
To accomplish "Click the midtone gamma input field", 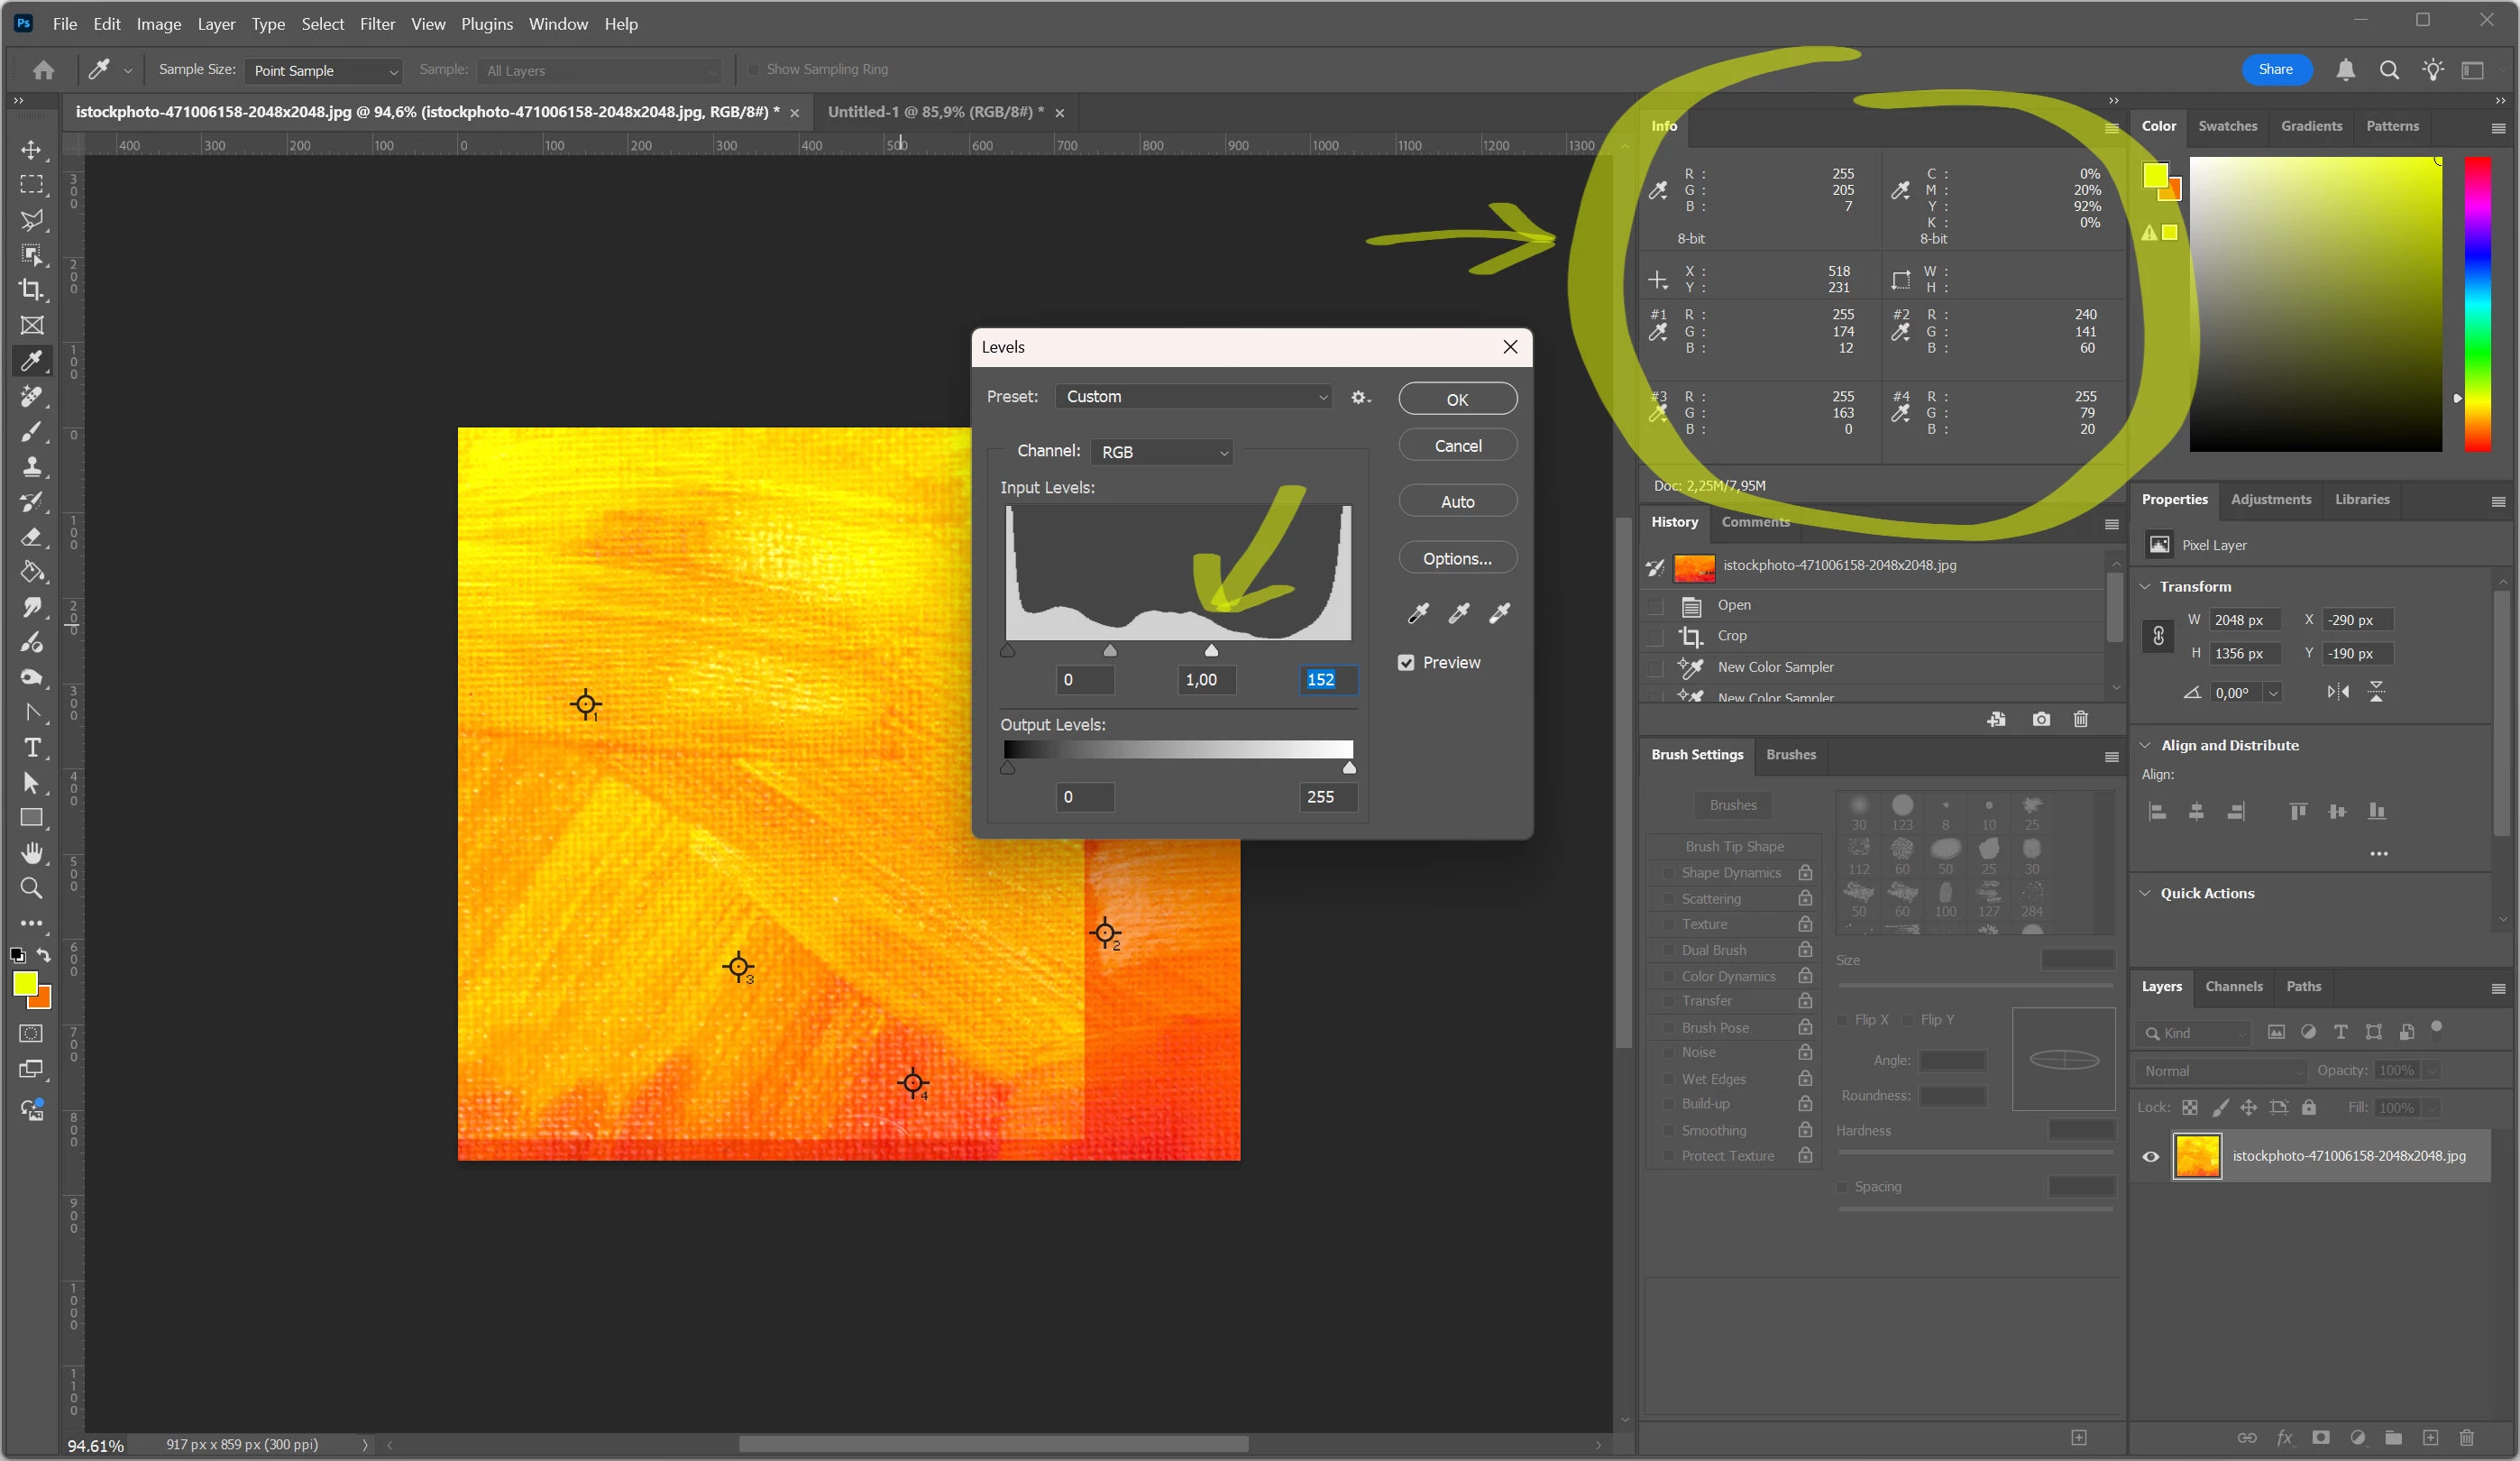I will point(1203,680).
